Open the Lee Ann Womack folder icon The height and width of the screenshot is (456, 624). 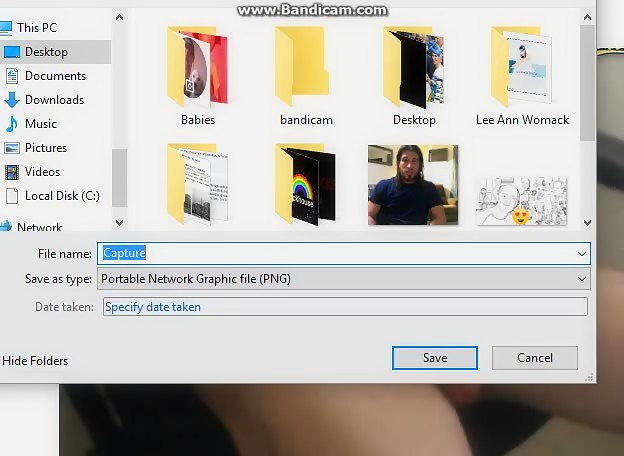(x=521, y=66)
